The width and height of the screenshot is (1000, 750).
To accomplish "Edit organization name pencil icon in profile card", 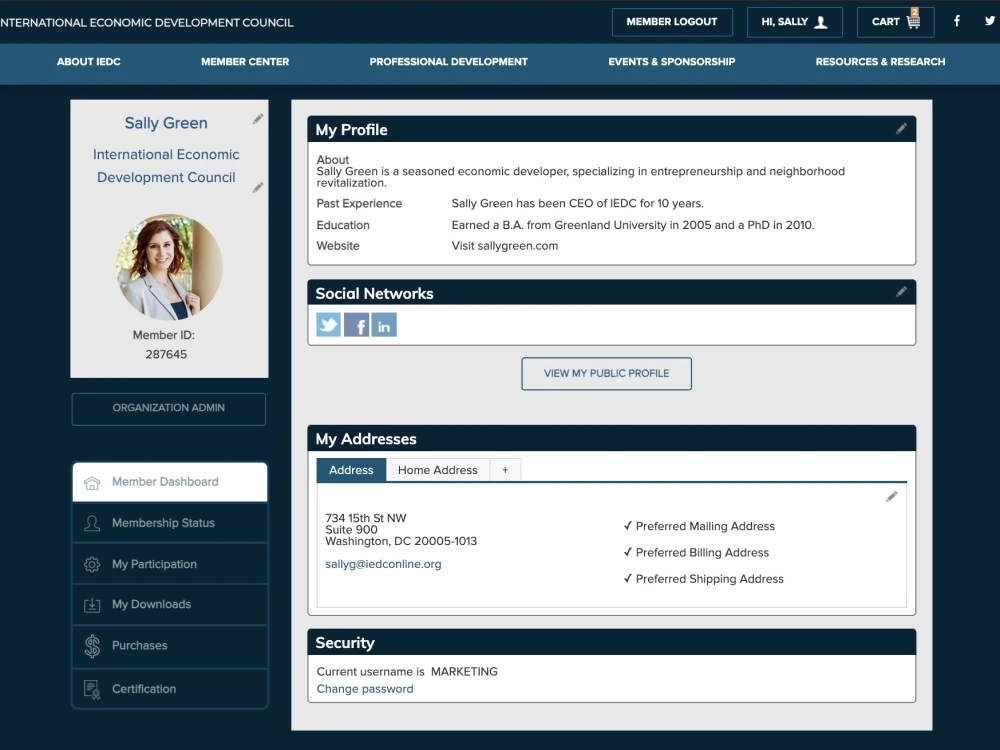I will pyautogui.click(x=258, y=187).
